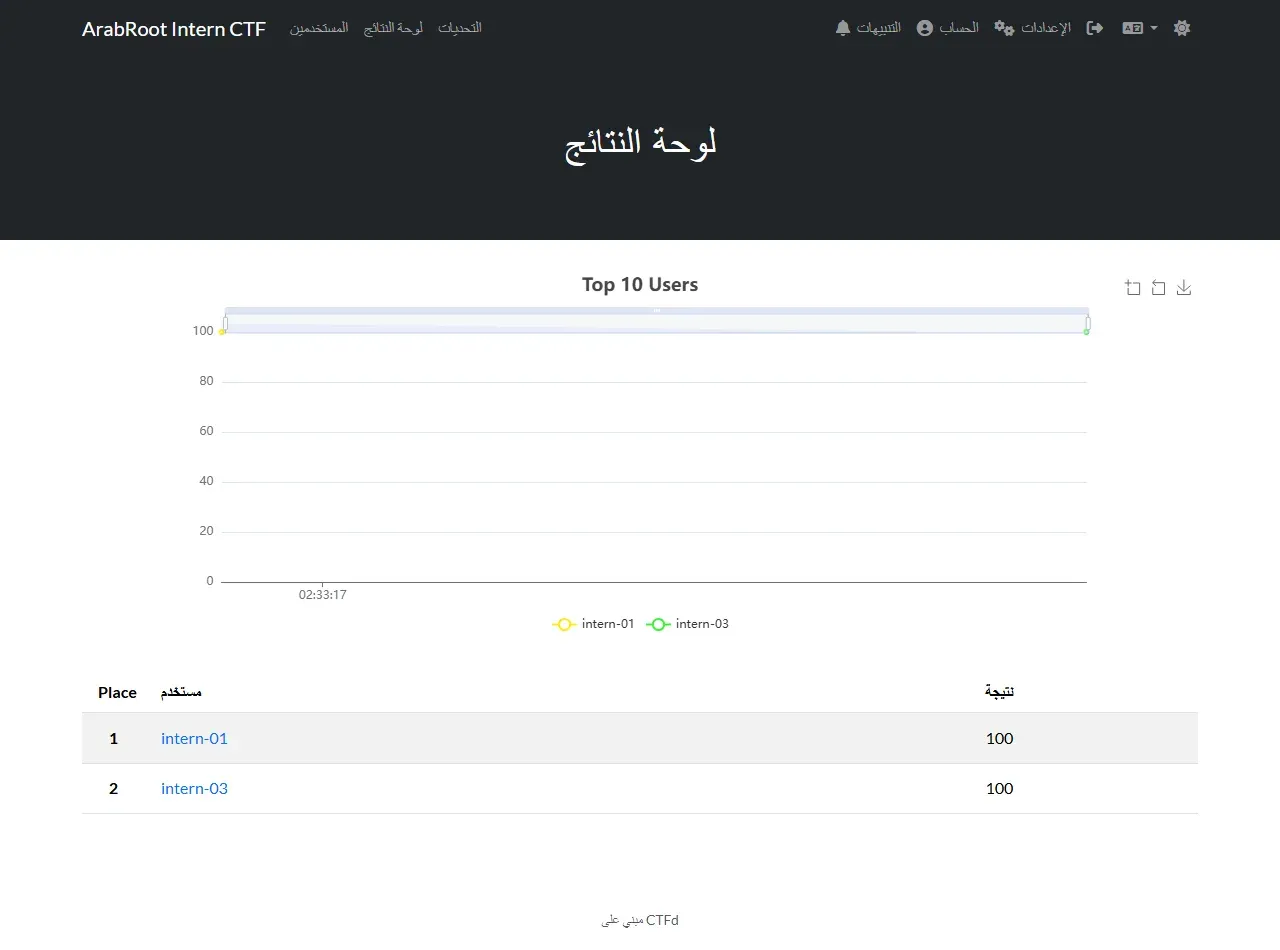1280x950 pixels.
Task: Open الحساب account menu item
Action: 947,28
